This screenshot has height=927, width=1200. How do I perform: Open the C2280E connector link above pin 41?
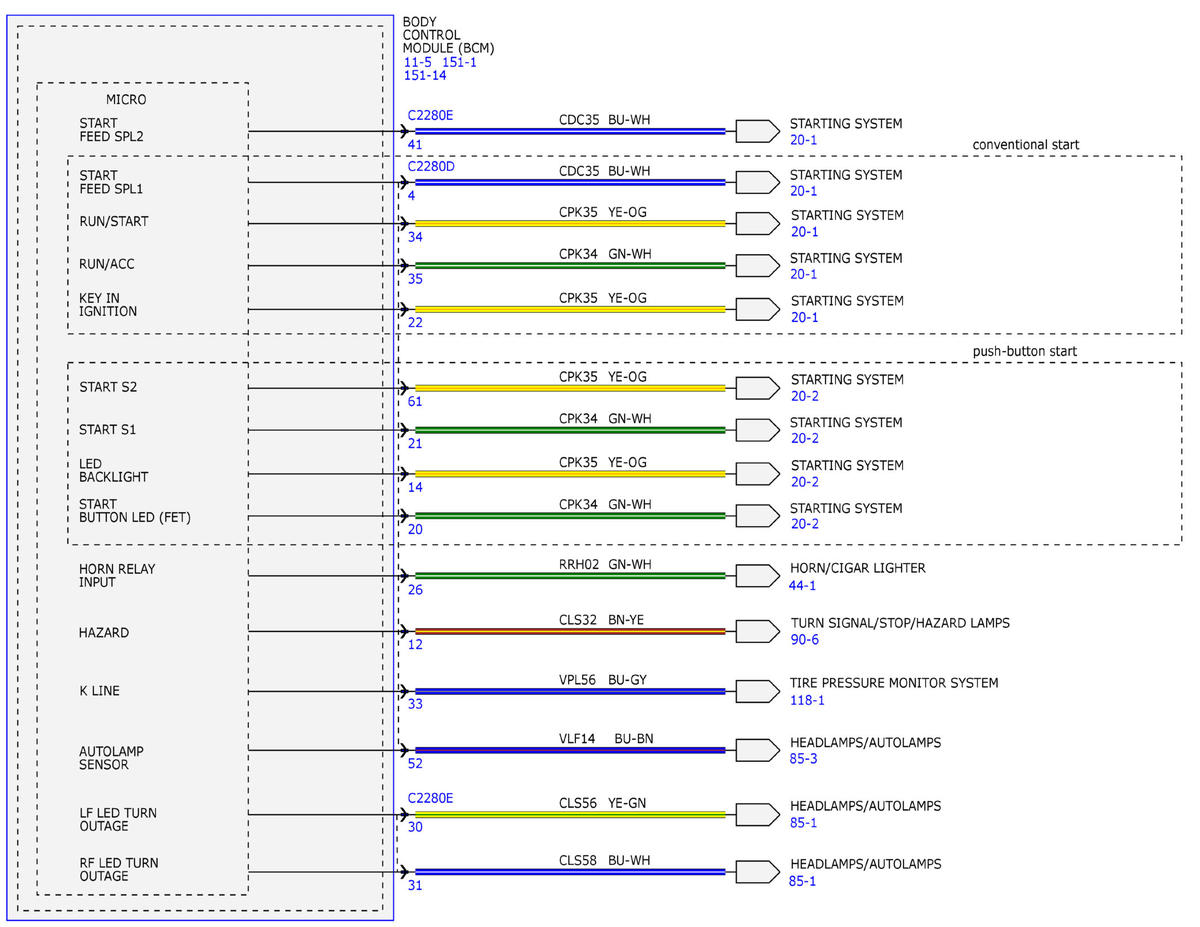[431, 115]
